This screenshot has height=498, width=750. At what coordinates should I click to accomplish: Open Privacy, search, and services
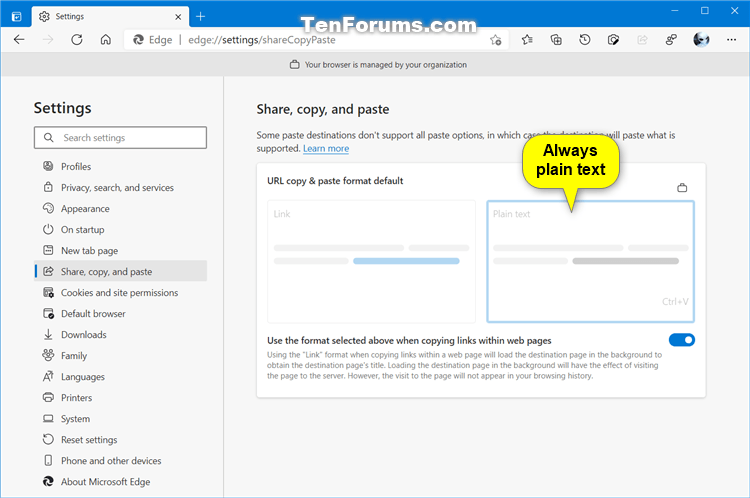(121, 188)
